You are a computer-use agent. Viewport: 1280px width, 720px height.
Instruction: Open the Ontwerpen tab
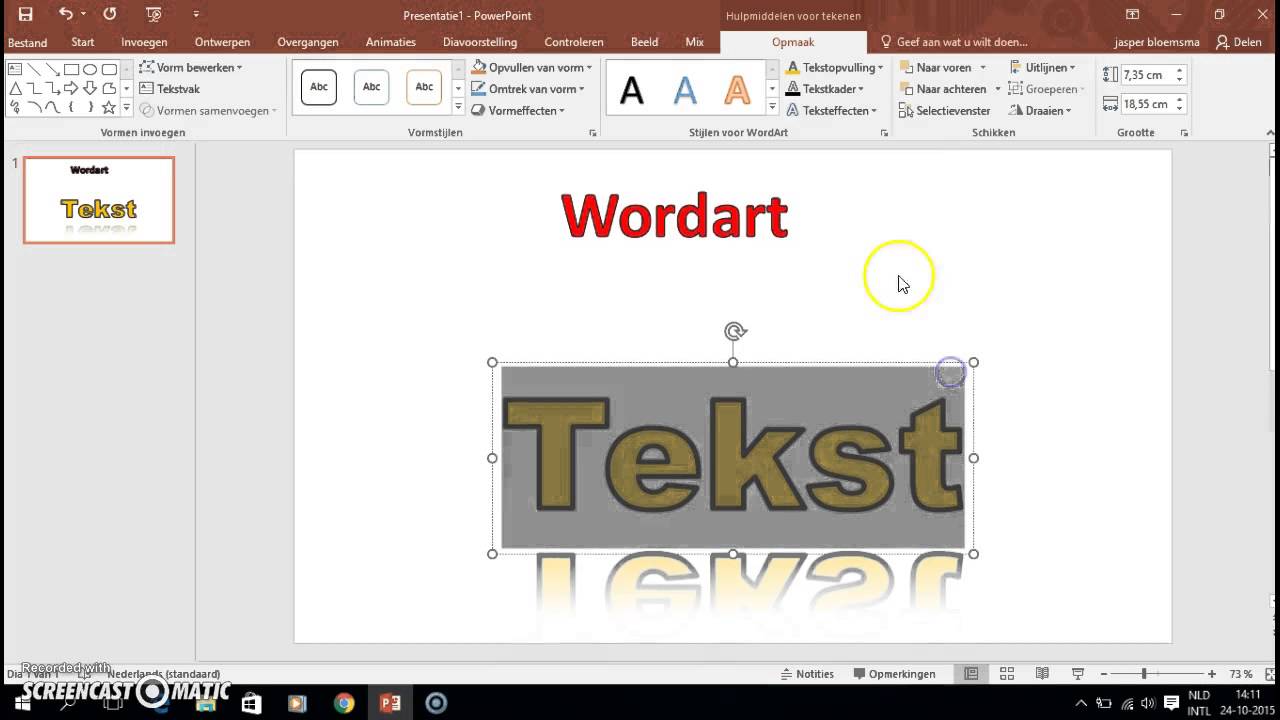click(222, 42)
